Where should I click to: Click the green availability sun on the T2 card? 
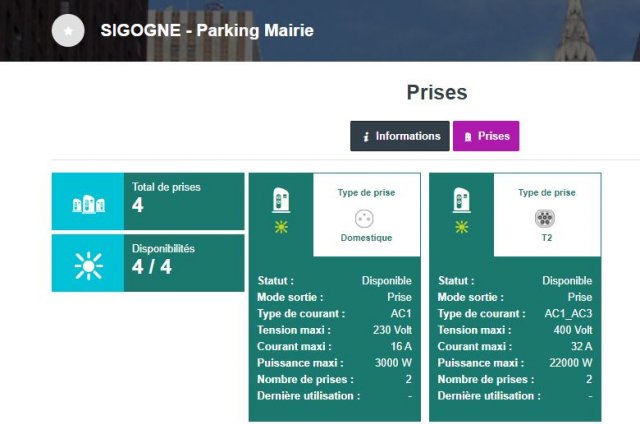(462, 226)
